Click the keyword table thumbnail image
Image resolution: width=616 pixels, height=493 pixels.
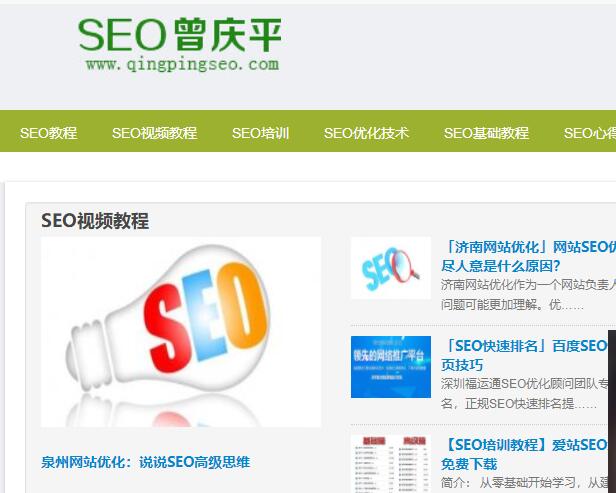click(390, 464)
